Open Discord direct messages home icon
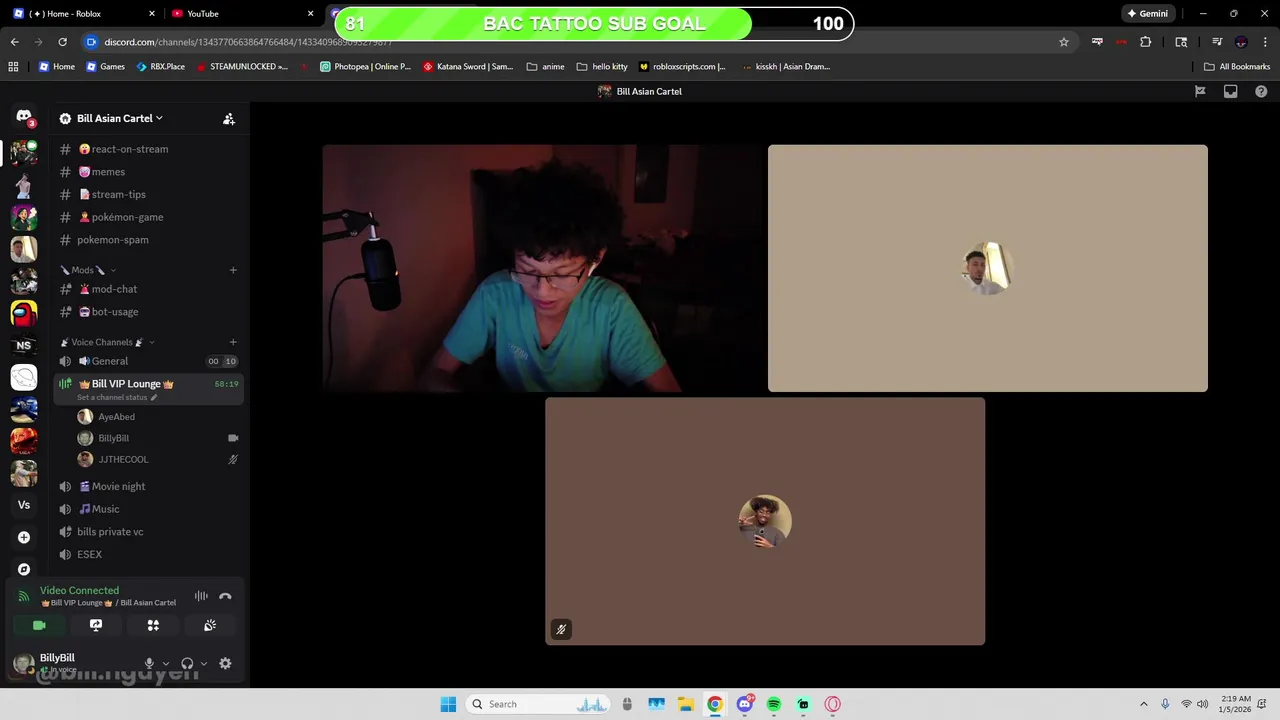Viewport: 1280px width, 720px height. click(24, 117)
